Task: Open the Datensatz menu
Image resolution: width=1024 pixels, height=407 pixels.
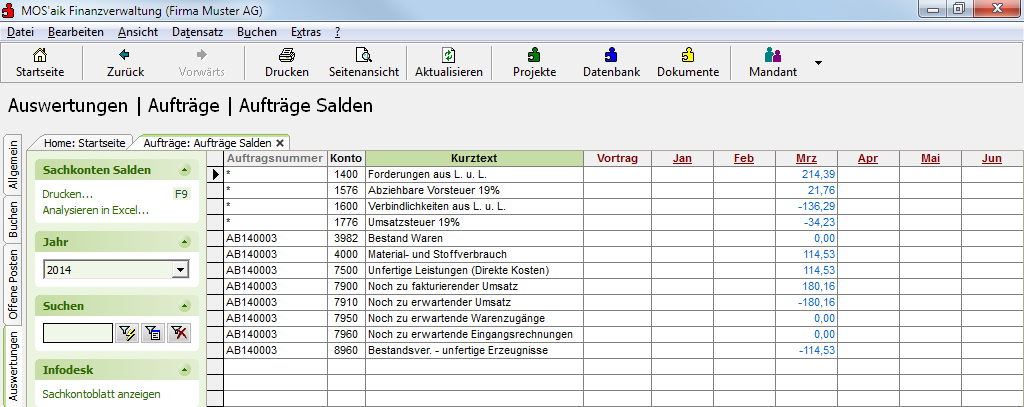Action: [x=198, y=32]
